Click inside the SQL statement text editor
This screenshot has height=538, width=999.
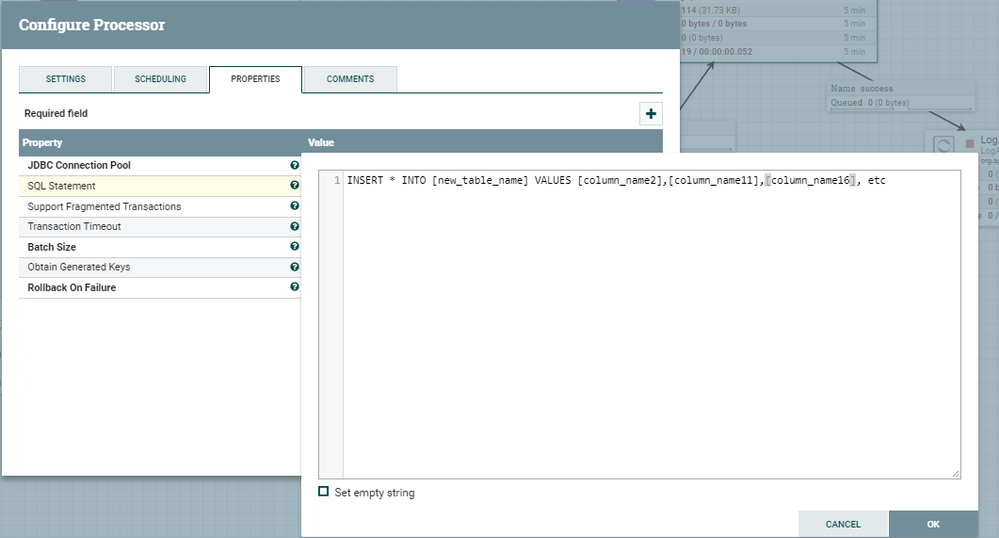tap(650, 320)
